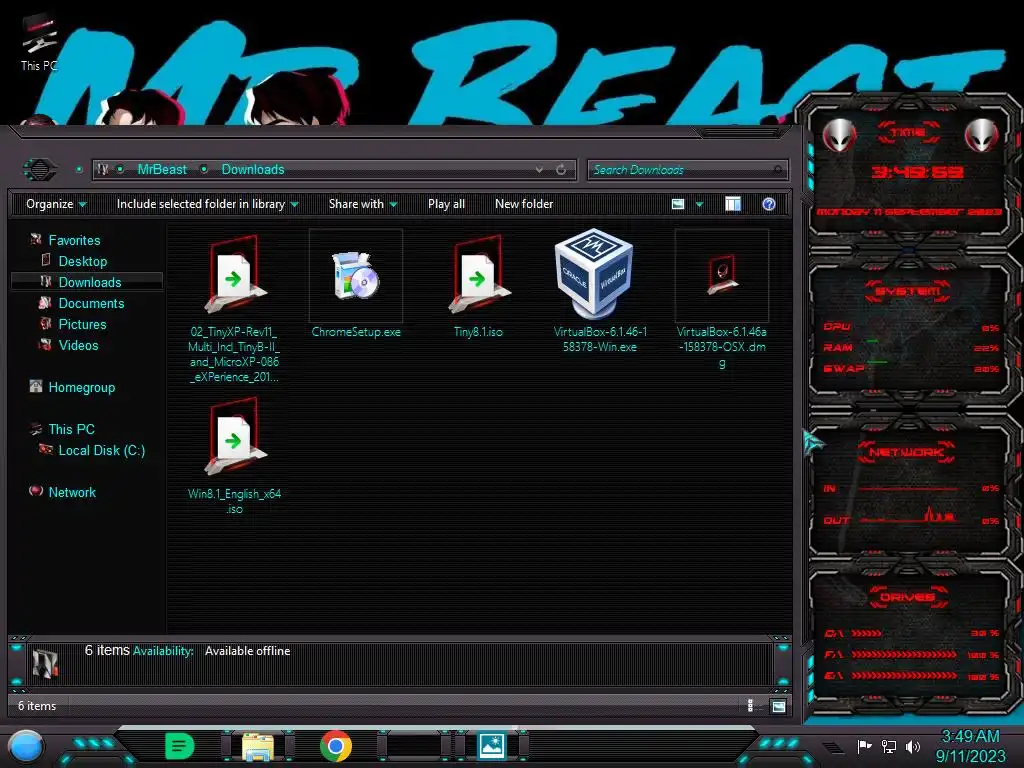This screenshot has height=768, width=1024.
Task: Click the TIME widget header
Action: click(907, 132)
